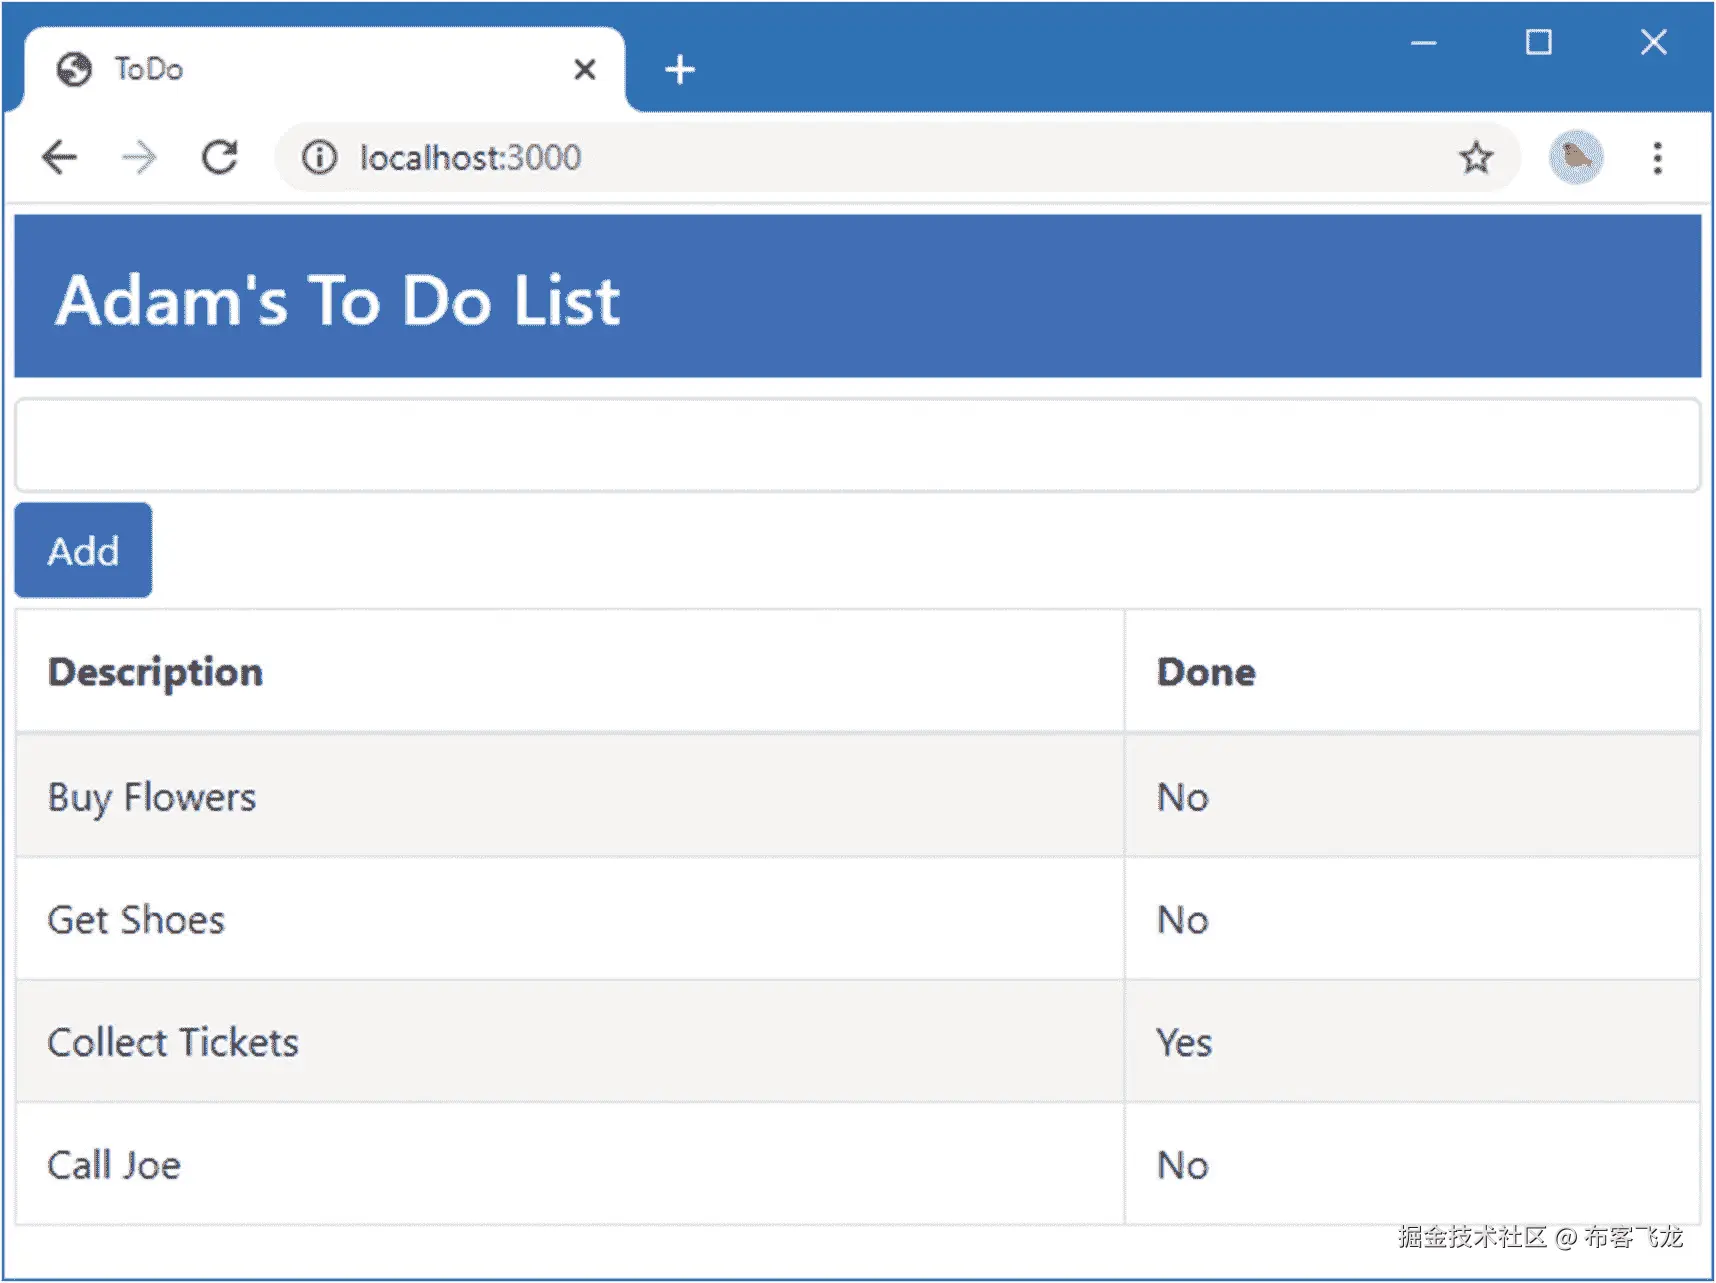Open a new browser tab
The height and width of the screenshot is (1283, 1716).
coord(680,70)
